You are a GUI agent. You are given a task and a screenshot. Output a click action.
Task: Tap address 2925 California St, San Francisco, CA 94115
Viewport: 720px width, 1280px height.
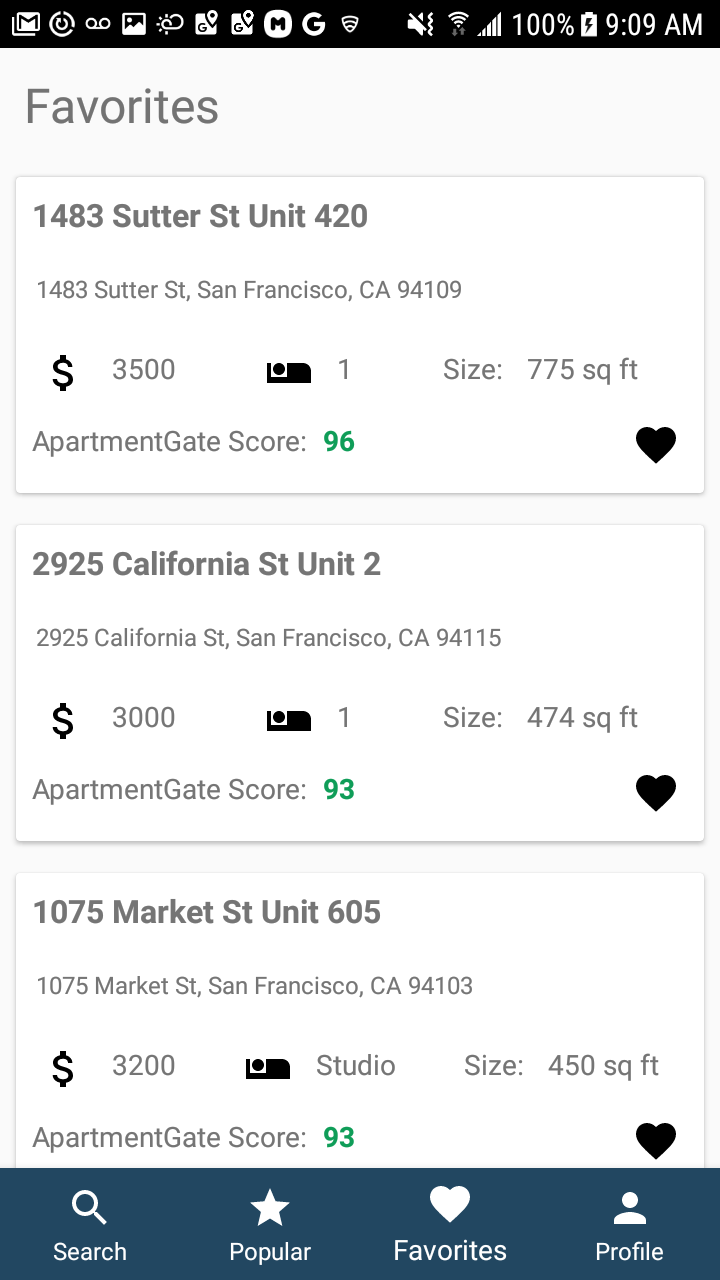(268, 638)
